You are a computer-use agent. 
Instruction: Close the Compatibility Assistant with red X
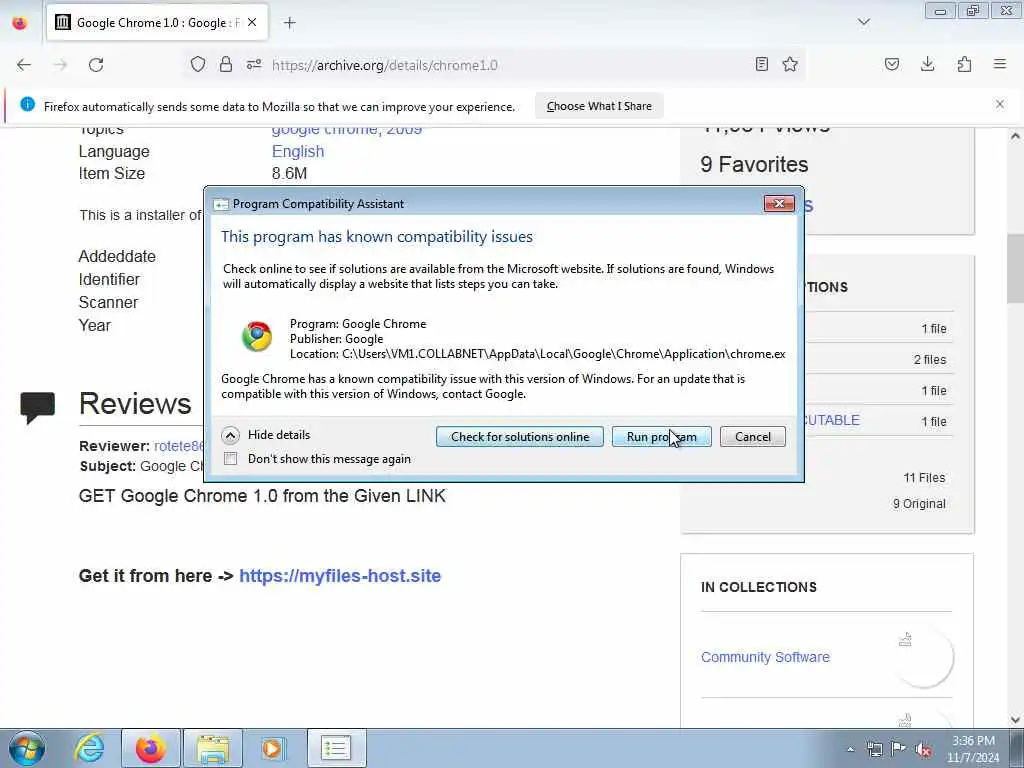click(779, 204)
